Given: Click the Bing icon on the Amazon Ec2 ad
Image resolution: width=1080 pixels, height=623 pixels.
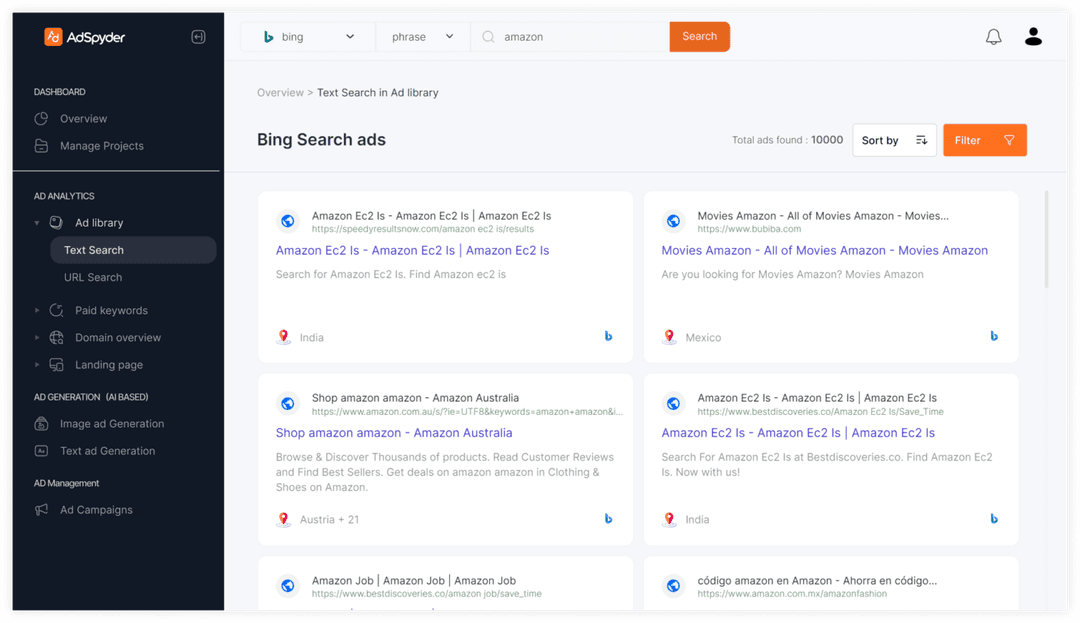Looking at the screenshot, I should [x=608, y=336].
